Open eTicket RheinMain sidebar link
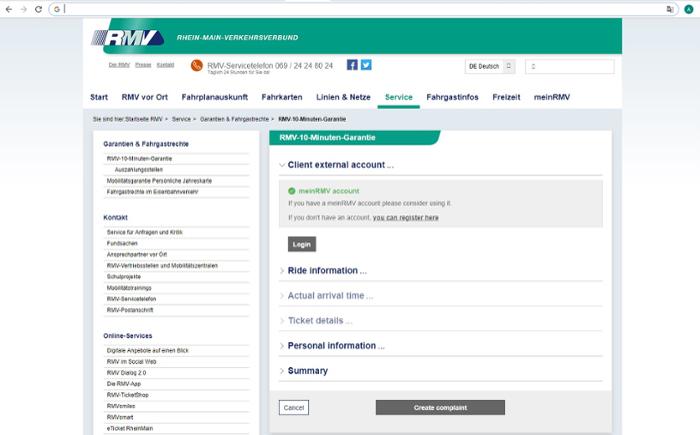 tap(130, 428)
